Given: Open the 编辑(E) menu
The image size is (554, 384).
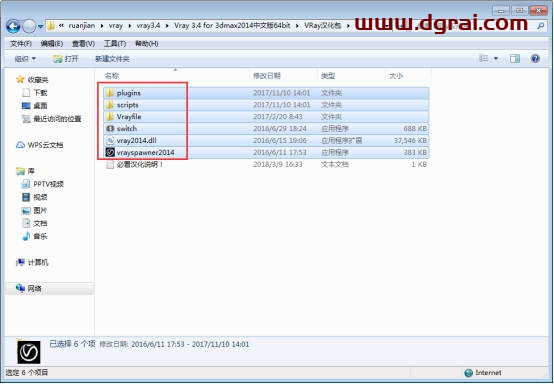Looking at the screenshot, I should coord(52,43).
